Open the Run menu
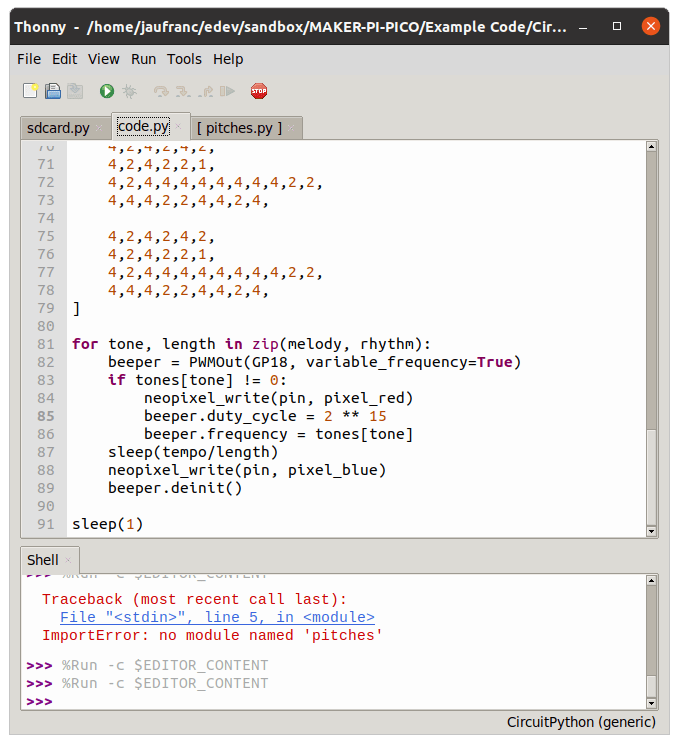679x744 pixels. point(143,59)
